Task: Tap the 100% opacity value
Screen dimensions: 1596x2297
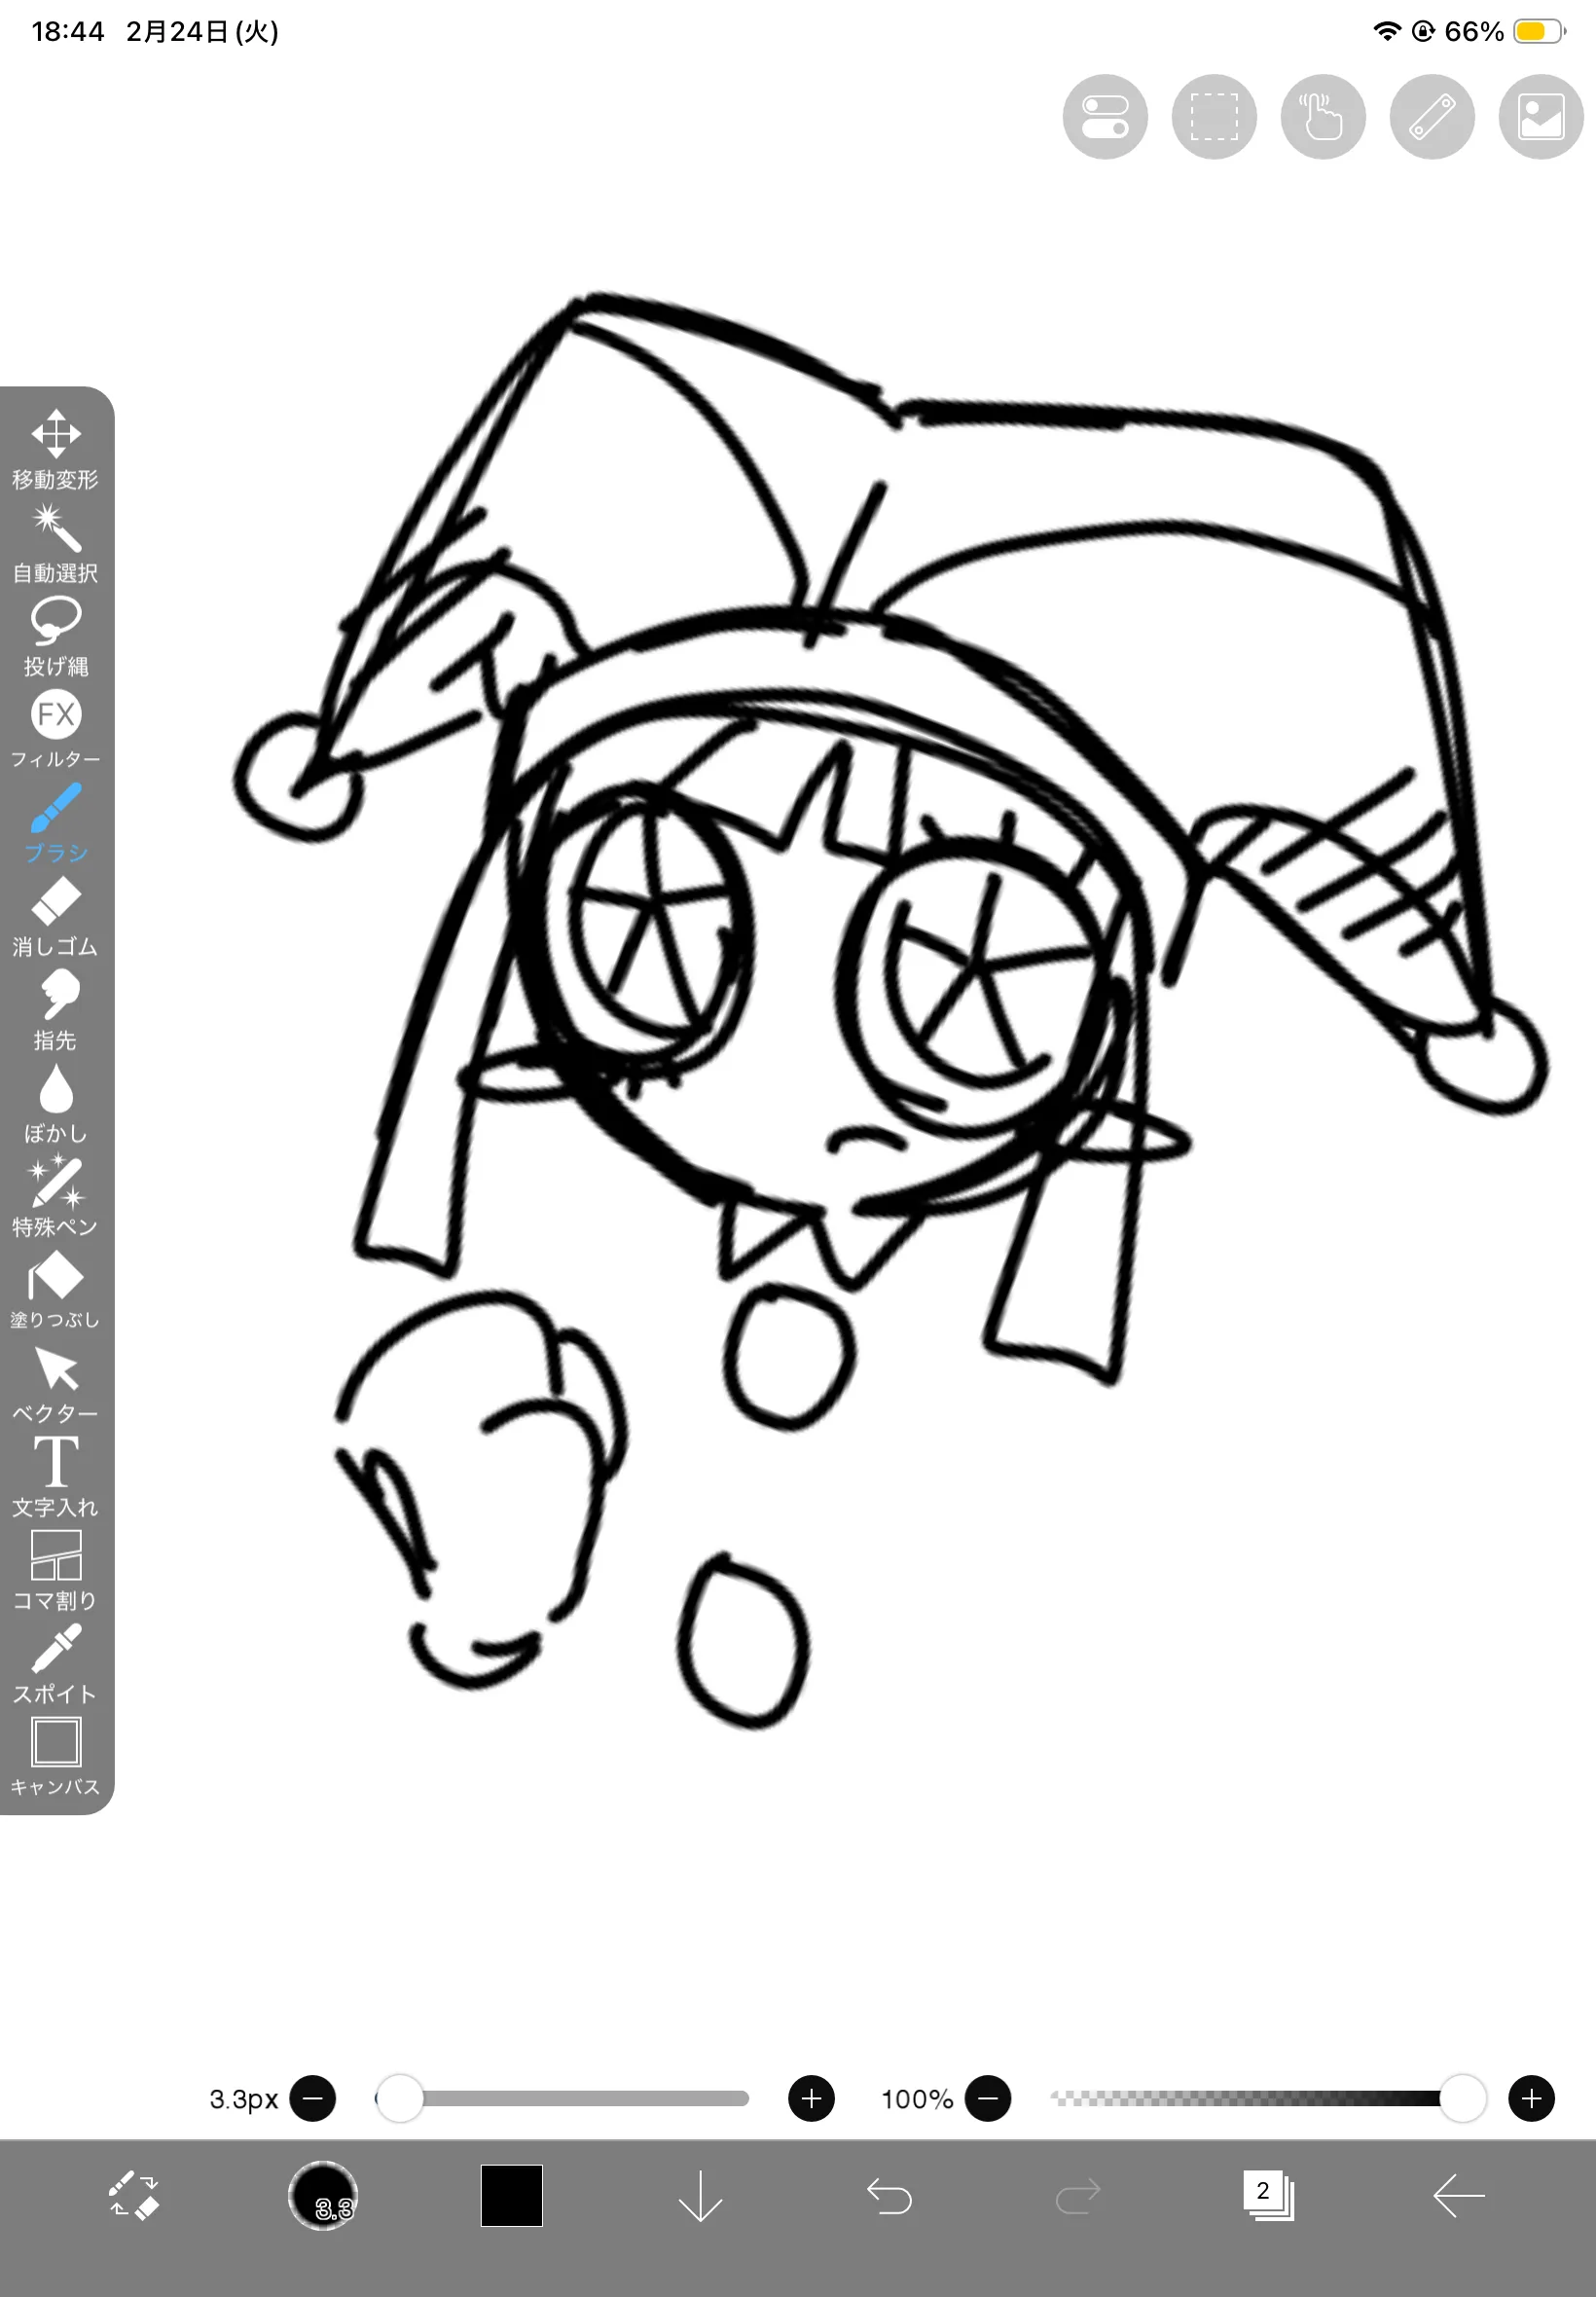Action: [916, 2099]
